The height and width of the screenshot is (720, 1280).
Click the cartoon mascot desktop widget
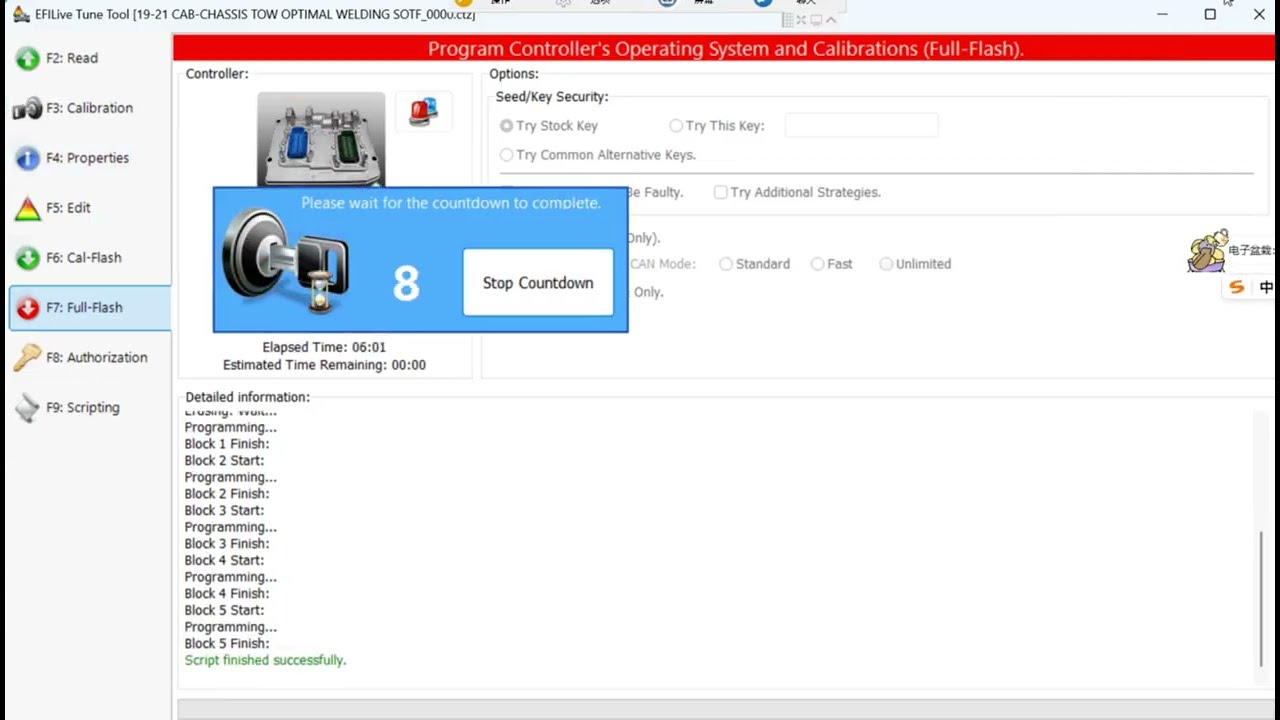pos(1208,250)
